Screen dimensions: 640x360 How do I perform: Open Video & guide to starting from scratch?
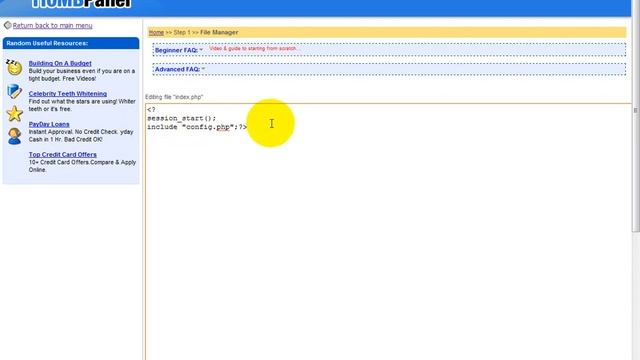[x=253, y=49]
